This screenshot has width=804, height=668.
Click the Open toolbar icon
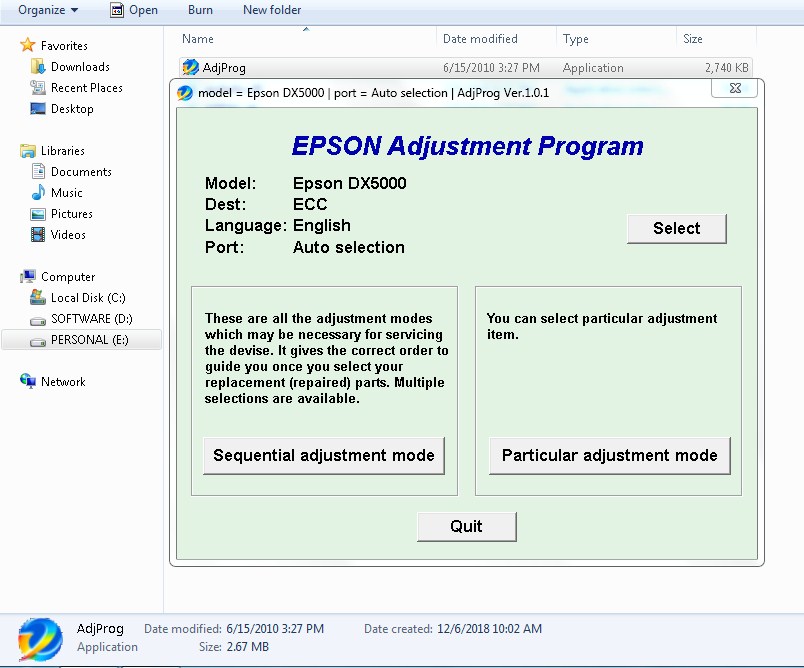tap(117, 10)
